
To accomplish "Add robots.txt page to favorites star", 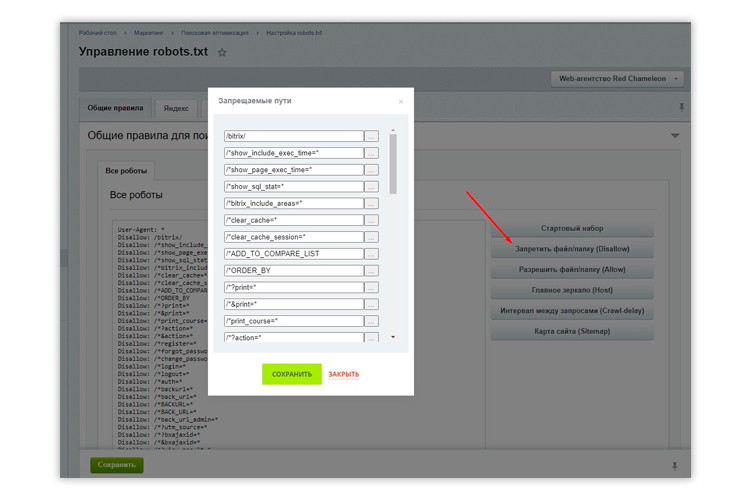I will pyautogui.click(x=222, y=53).
